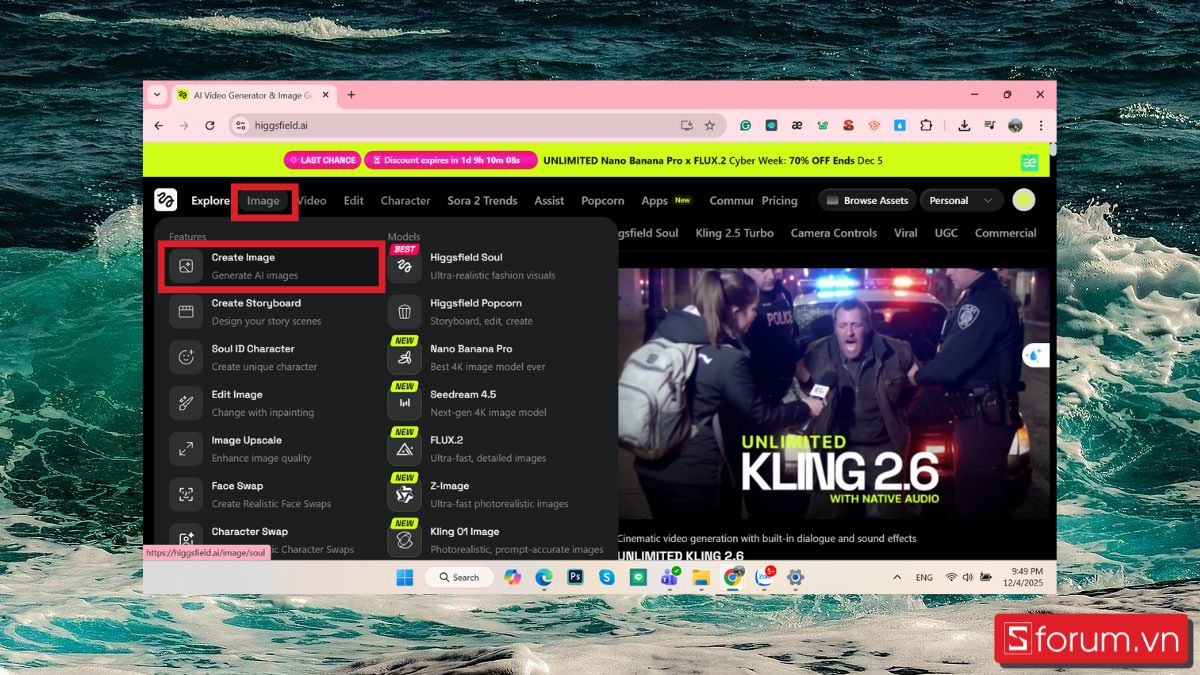
Task: Open the Chrome three-dot menu
Action: (1041, 125)
